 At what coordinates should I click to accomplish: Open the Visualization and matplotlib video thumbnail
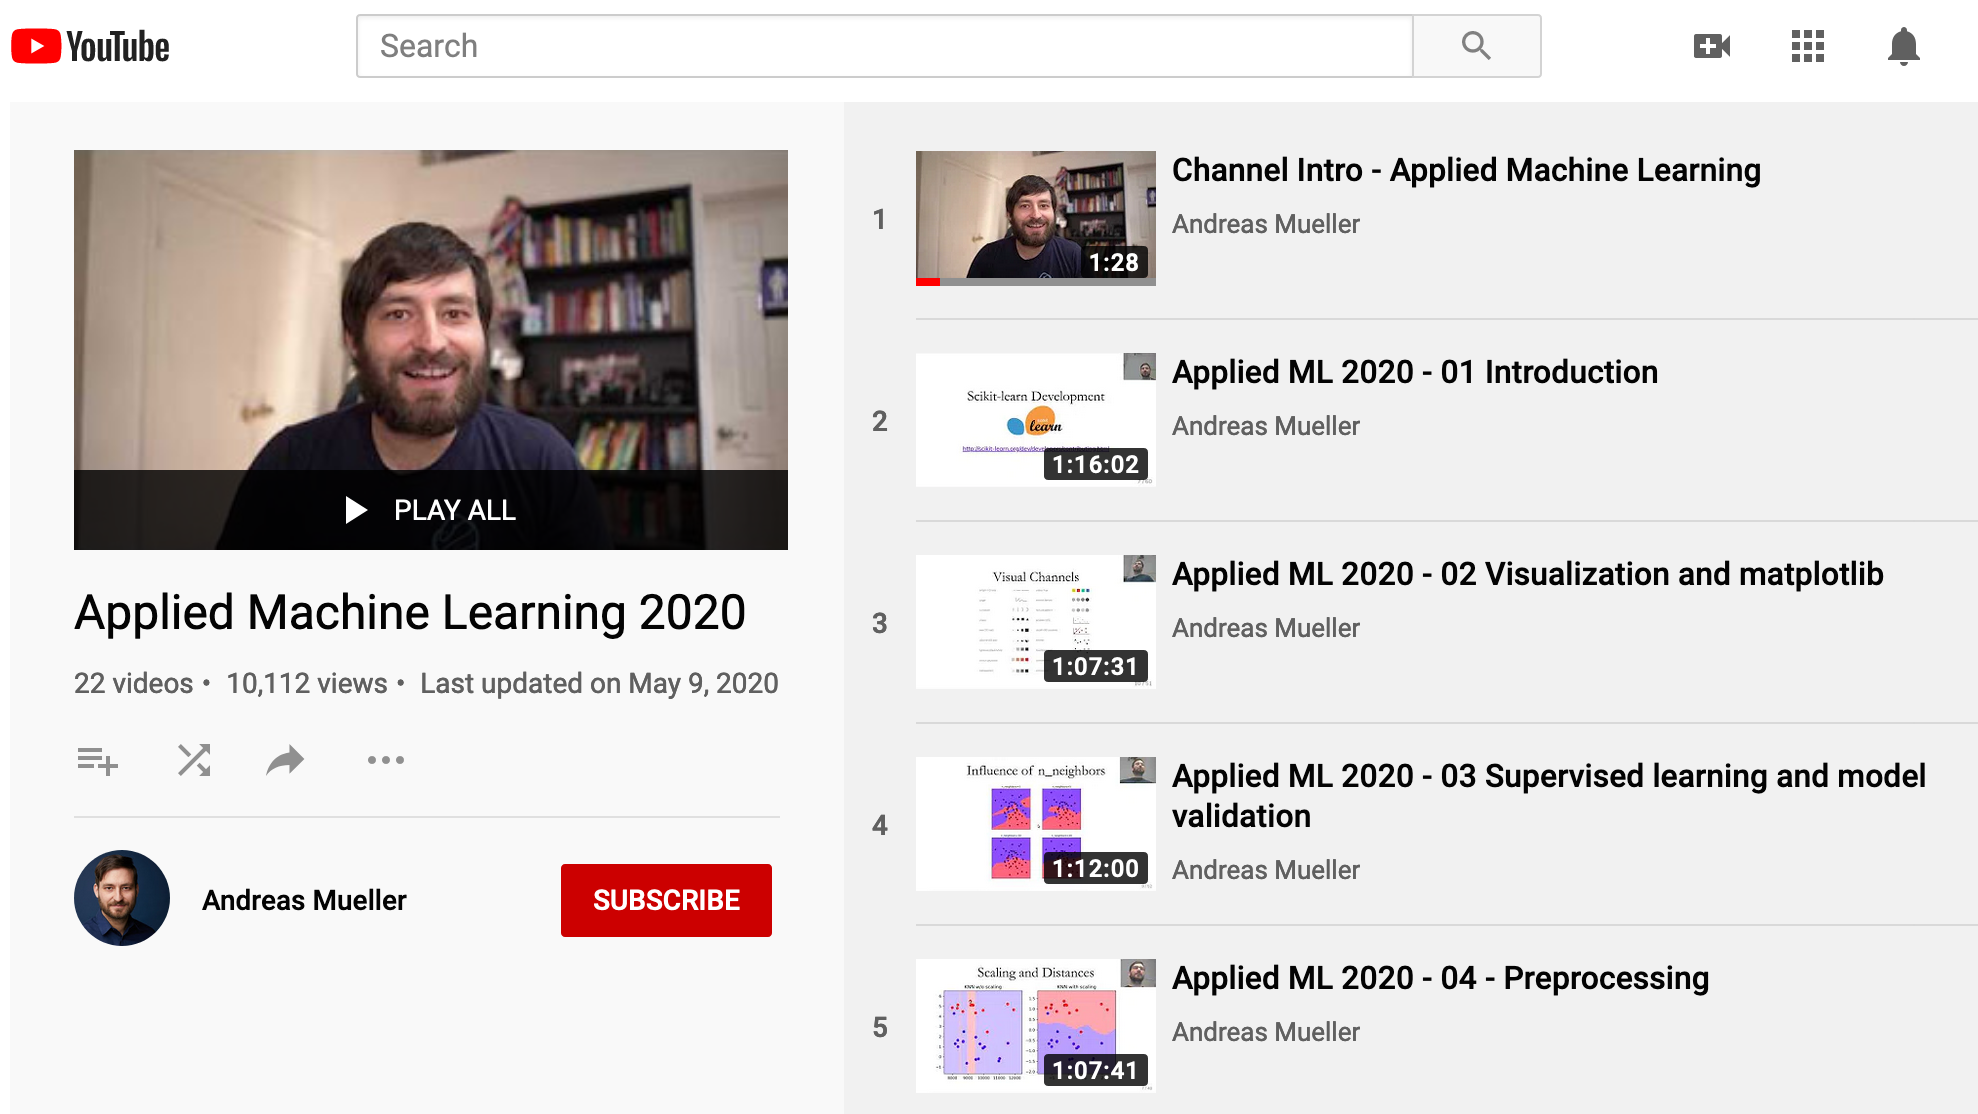1035,621
